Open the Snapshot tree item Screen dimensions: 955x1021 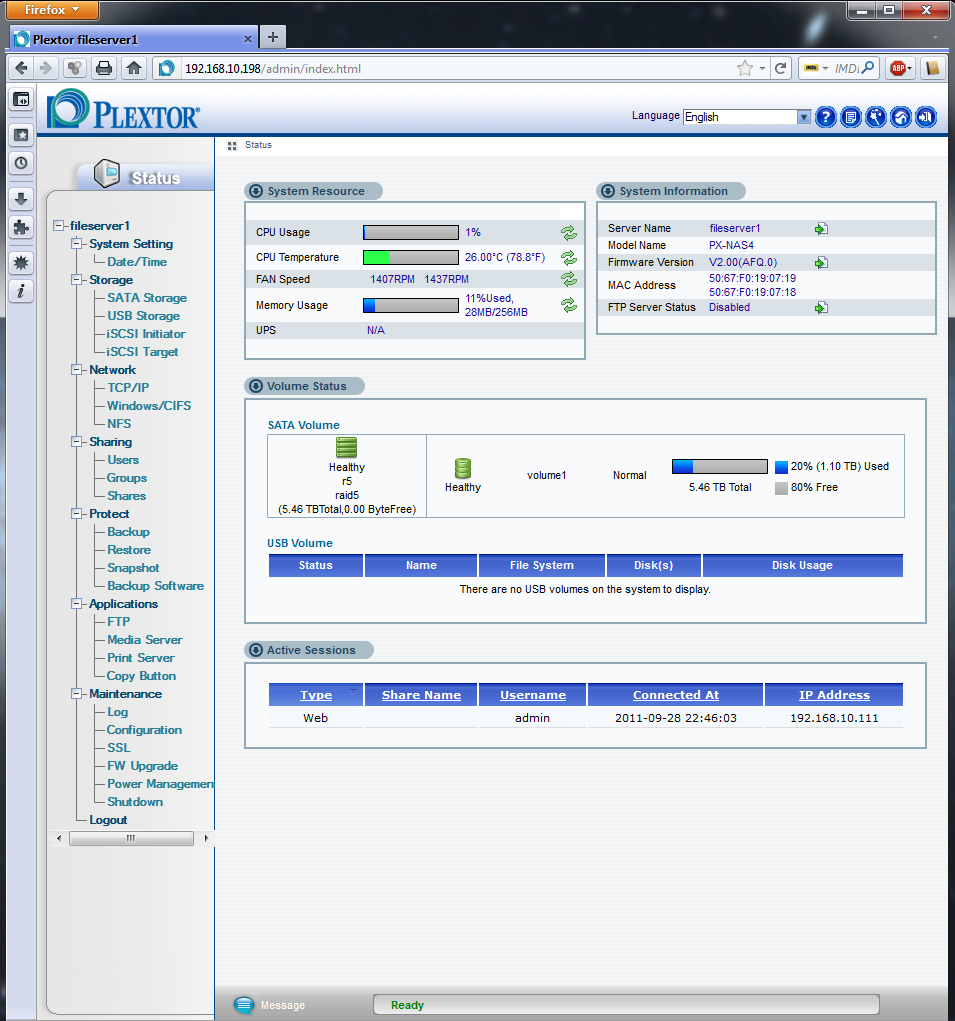click(x=133, y=568)
